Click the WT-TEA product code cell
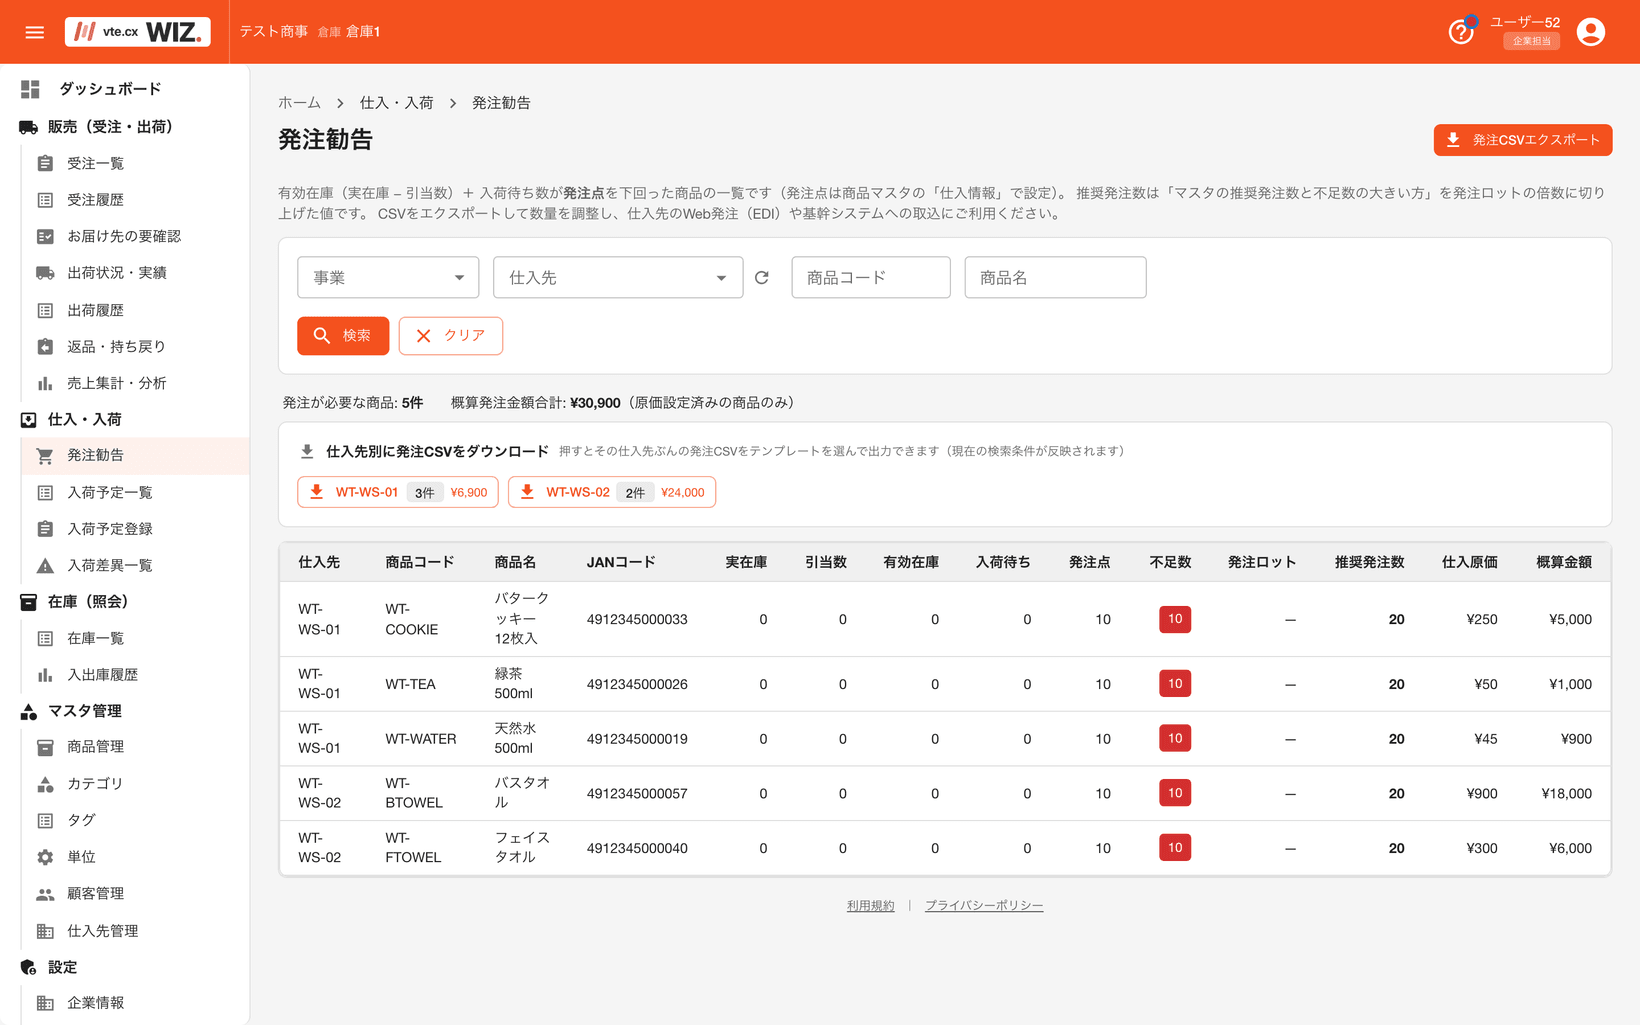The width and height of the screenshot is (1640, 1025). tap(411, 685)
